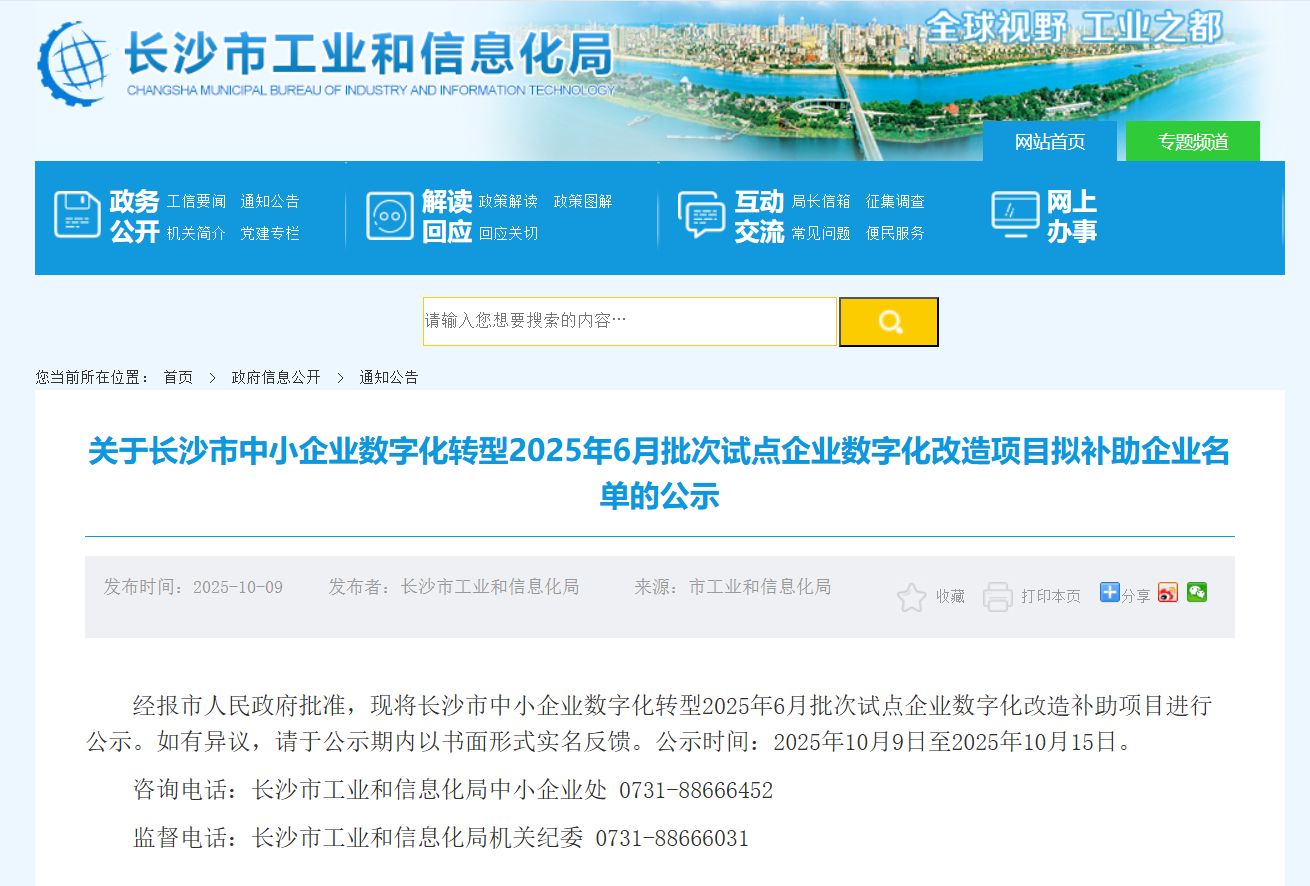This screenshot has width=1310, height=886.
Task: Share the article via the WeChat icon
Action: (1196, 592)
